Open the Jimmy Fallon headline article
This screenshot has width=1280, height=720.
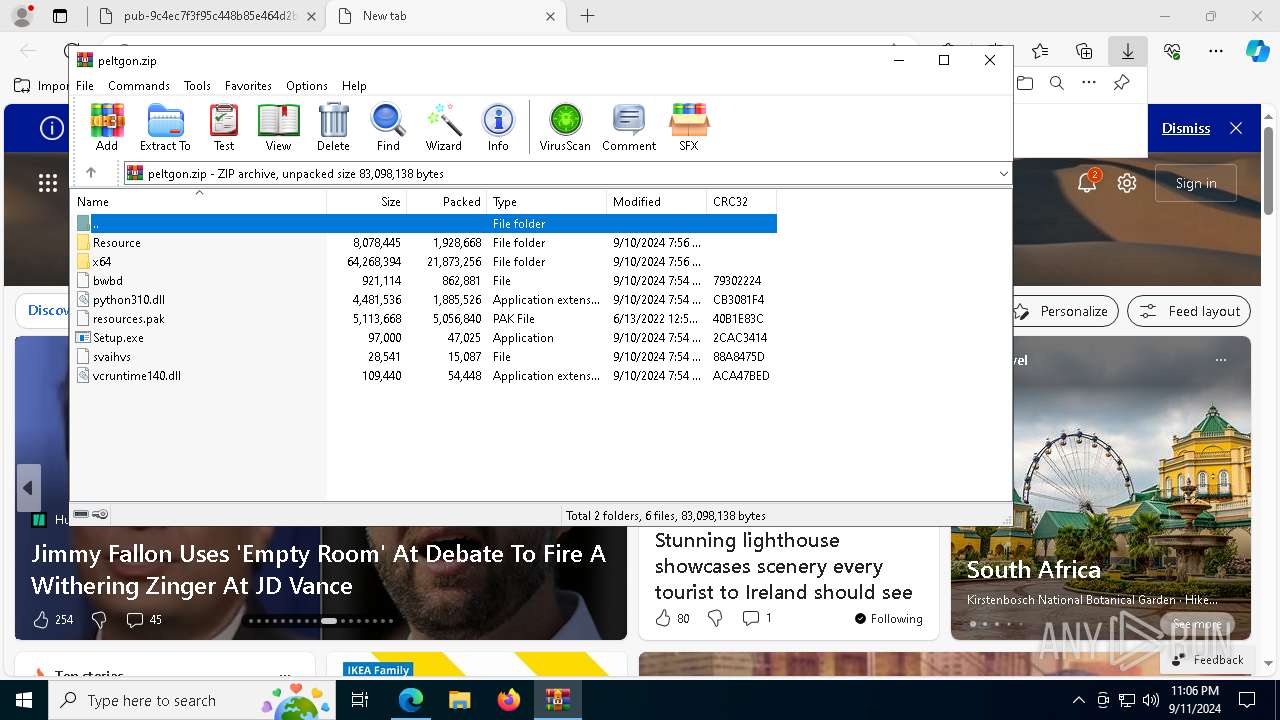[x=319, y=569]
